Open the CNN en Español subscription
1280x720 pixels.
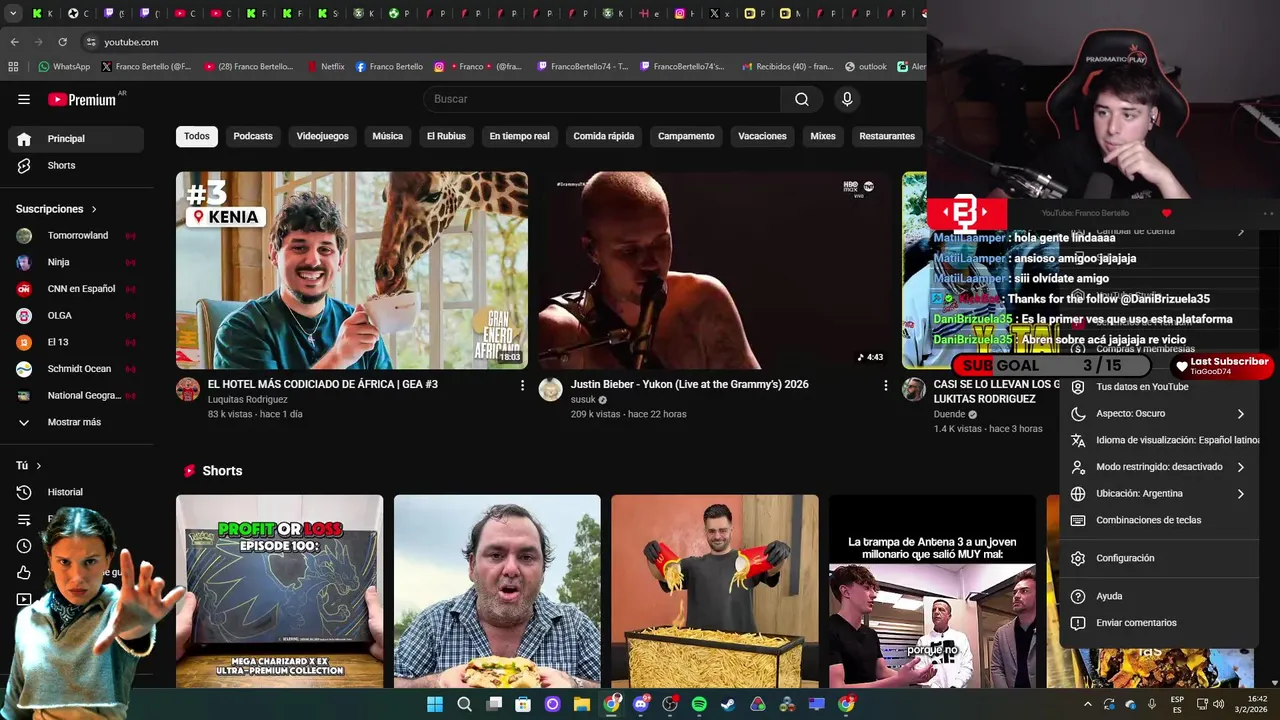point(76,289)
